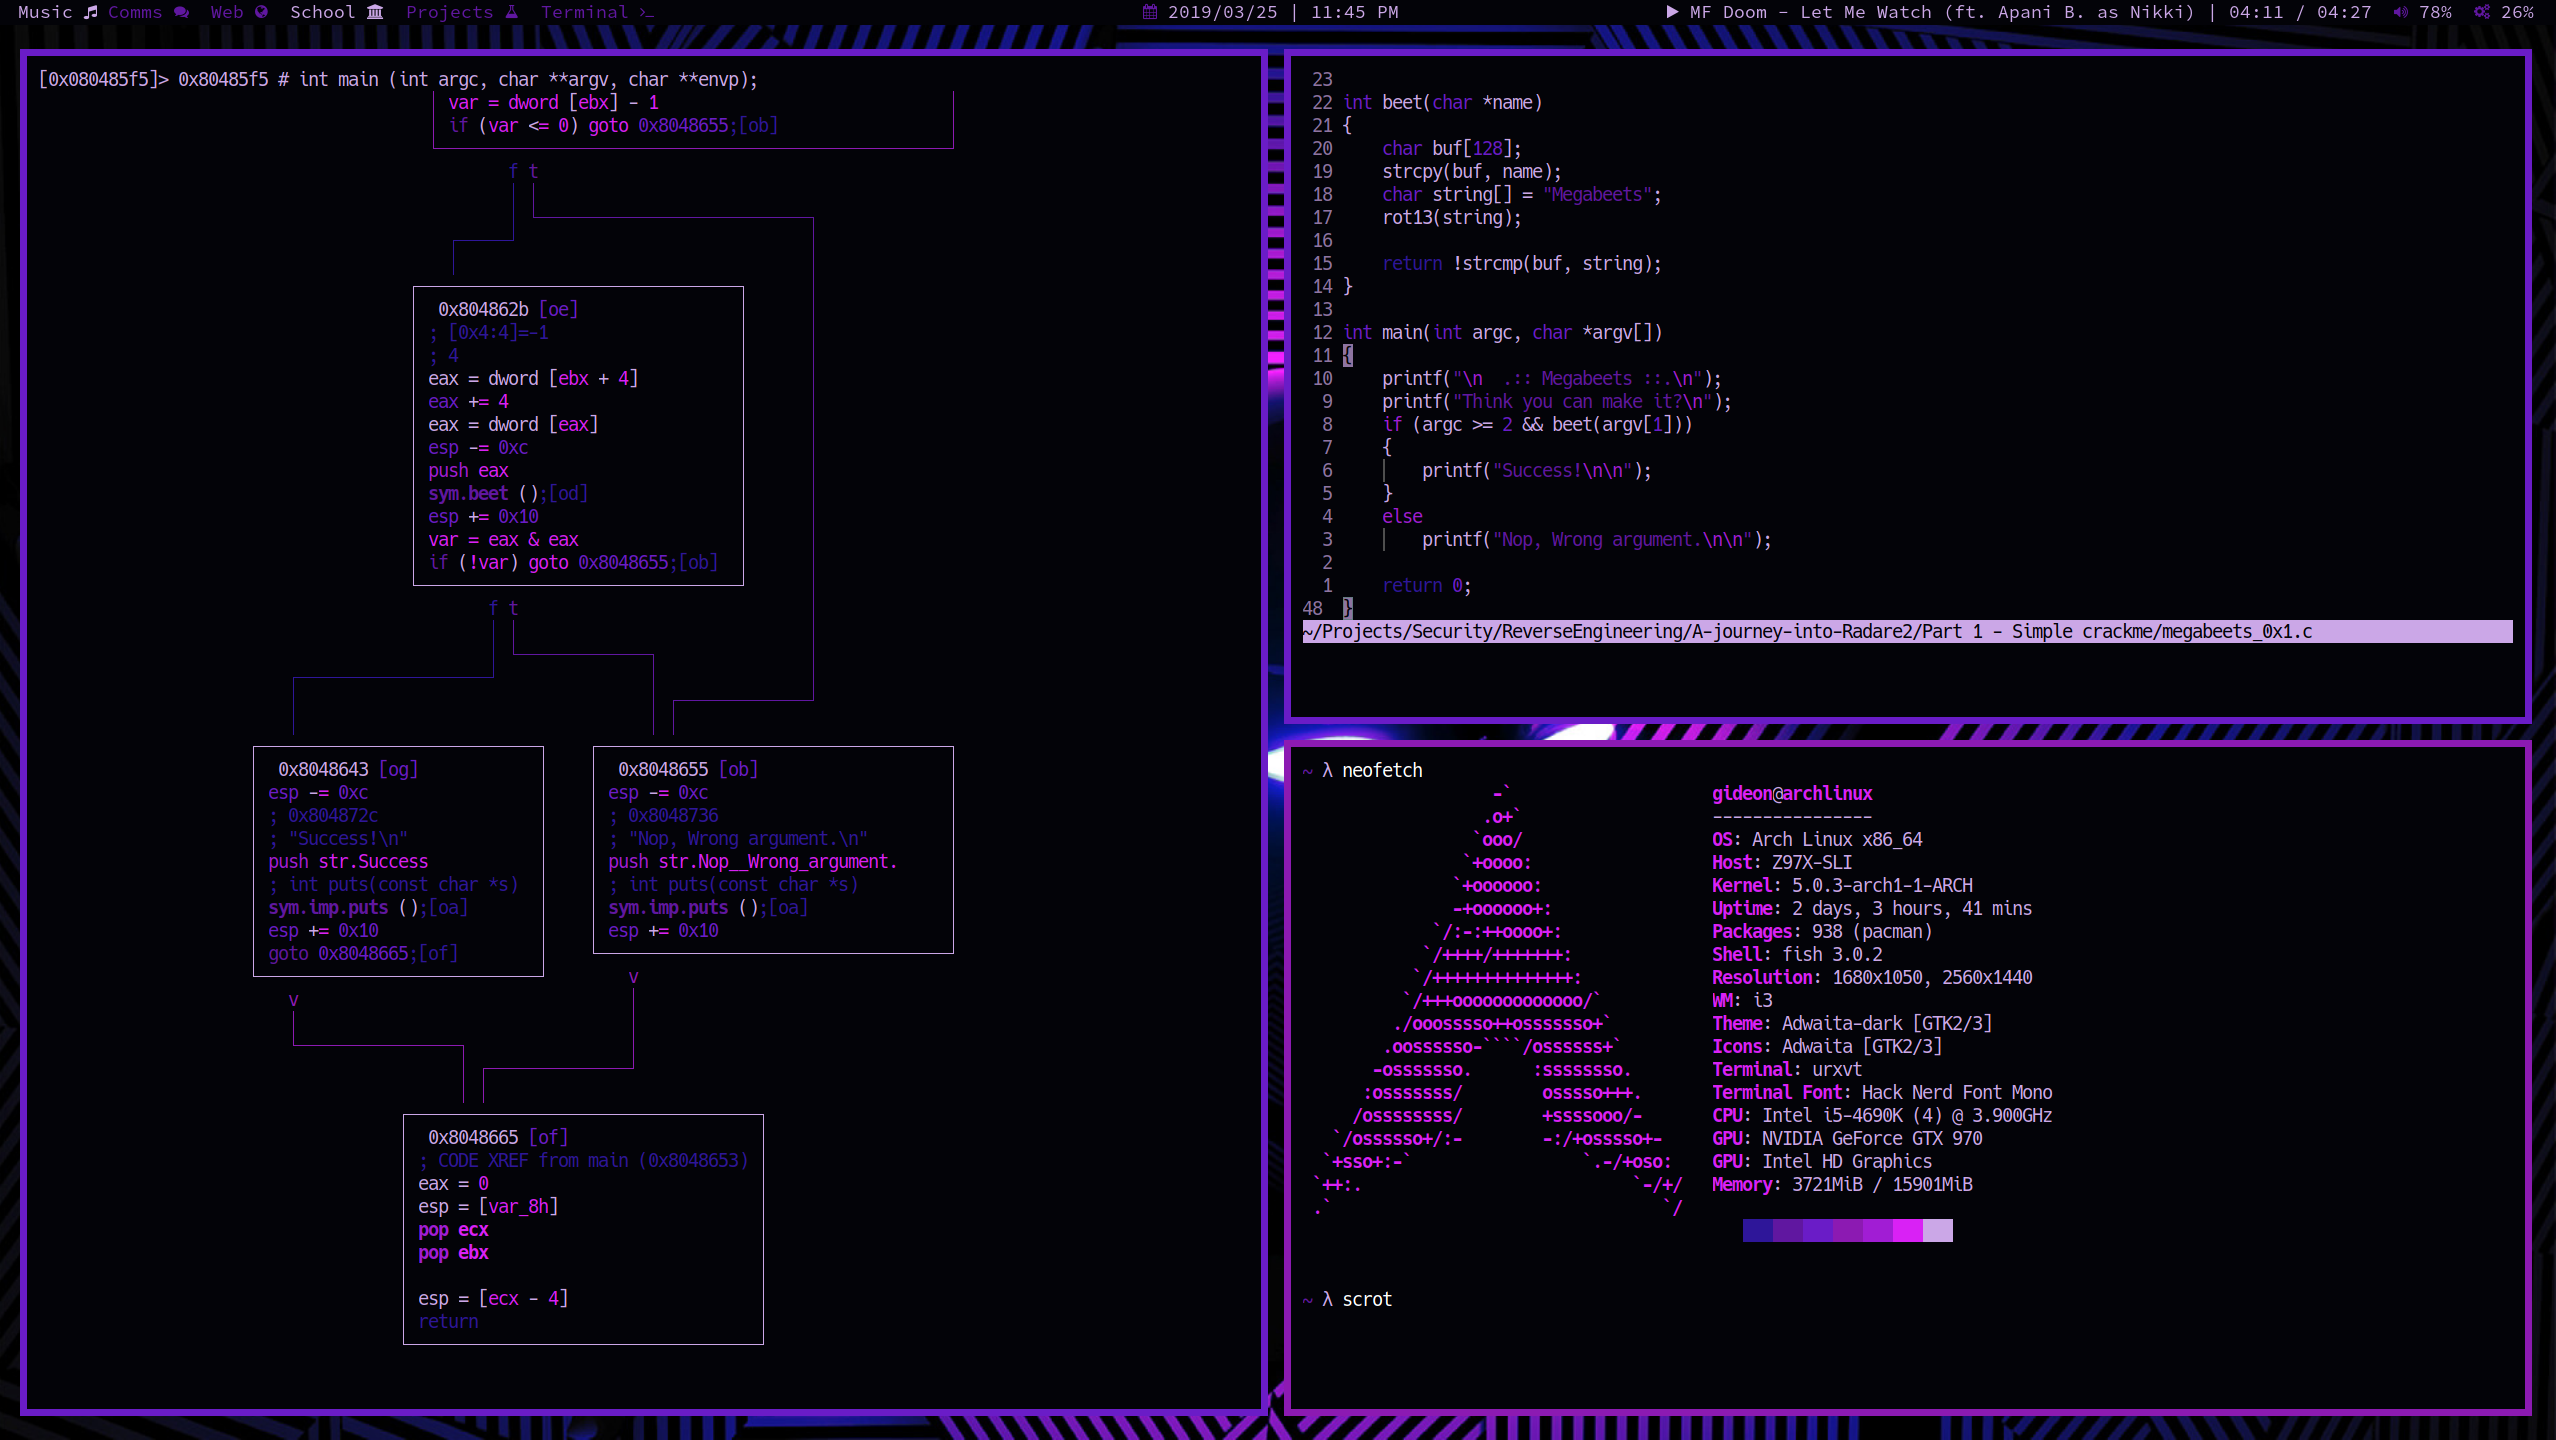Click the sym.beet call in graph
Screen dimensions: 2556x1440
click(468, 493)
